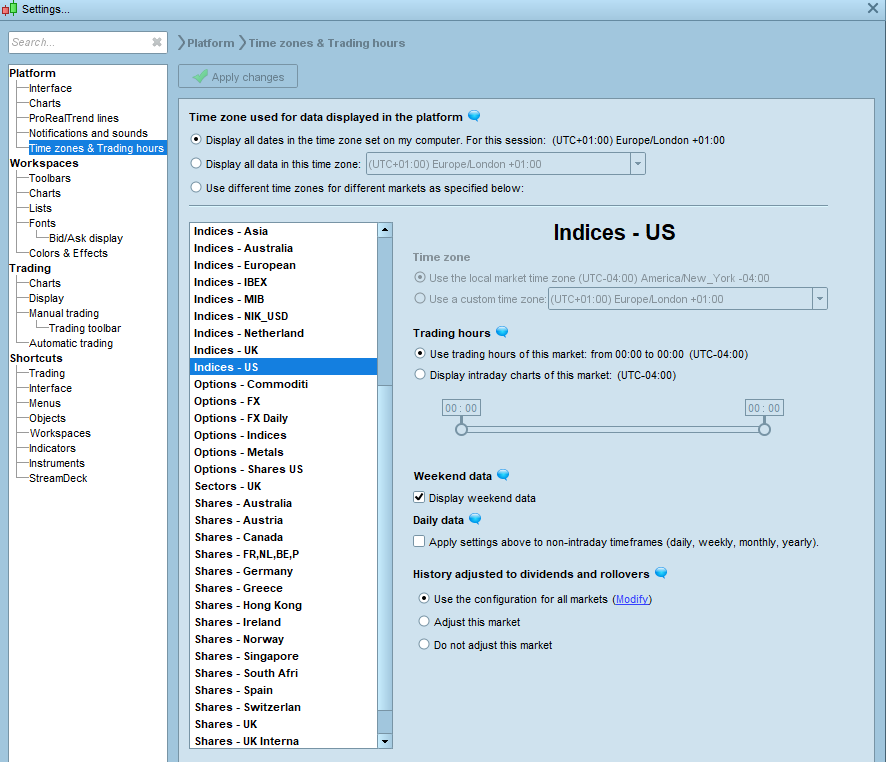
Task: Choose Do not adjust this market
Action: pos(424,645)
